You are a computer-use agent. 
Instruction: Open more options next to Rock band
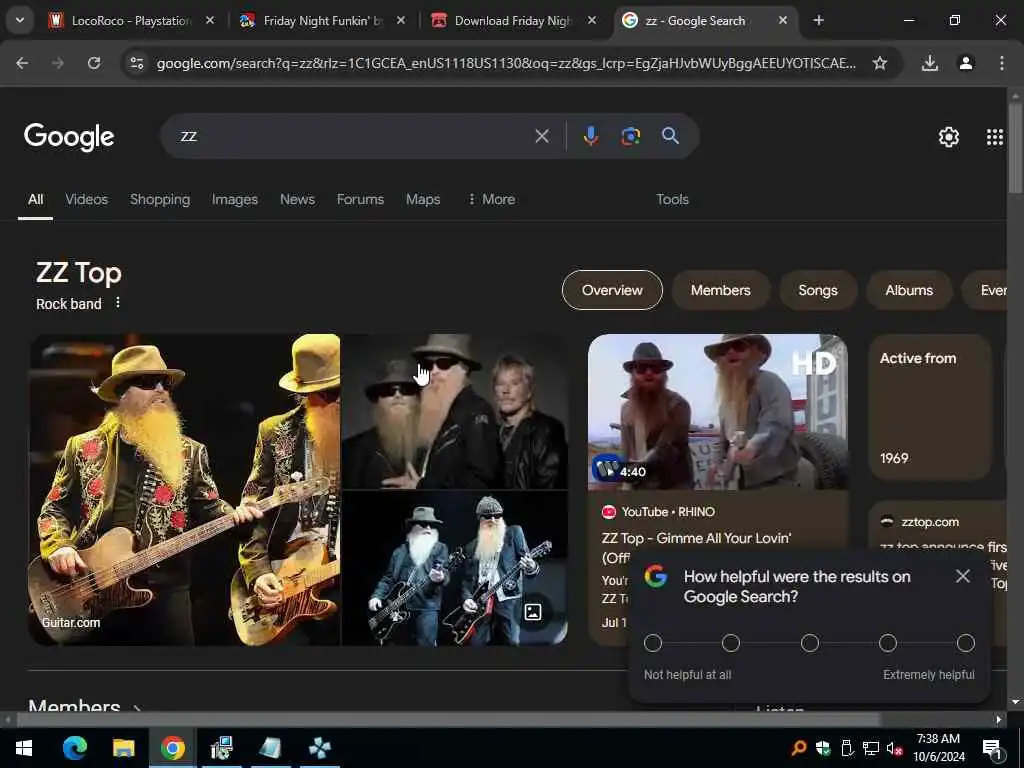[x=118, y=302]
